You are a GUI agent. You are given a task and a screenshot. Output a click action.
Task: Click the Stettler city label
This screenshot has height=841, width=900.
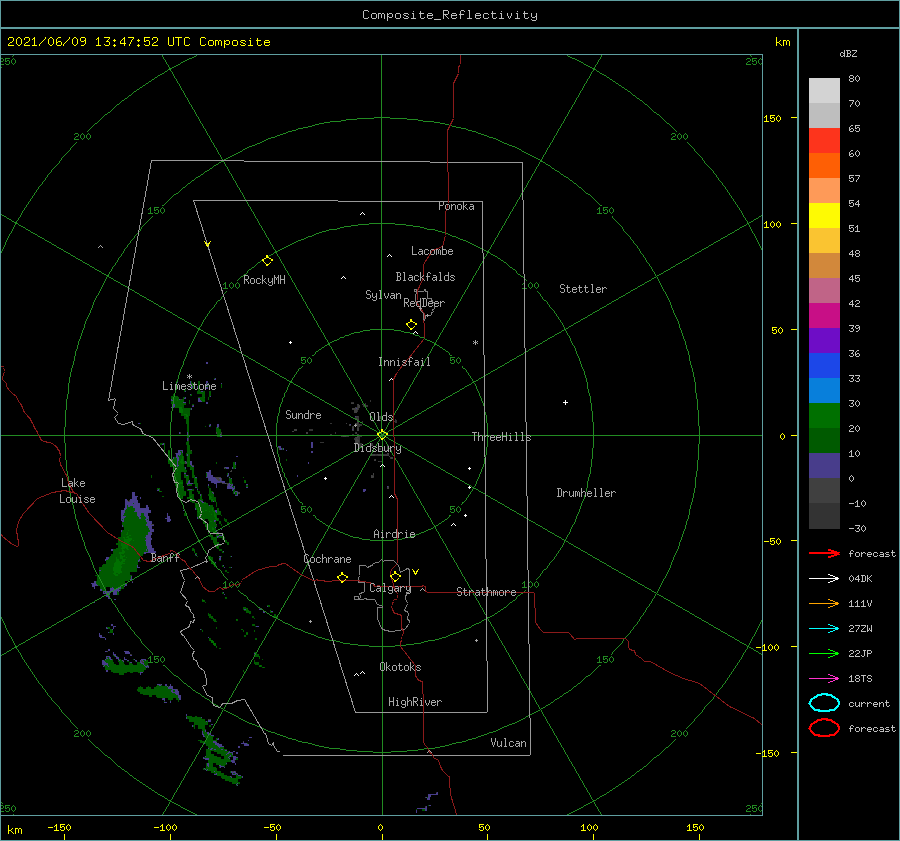coord(583,289)
